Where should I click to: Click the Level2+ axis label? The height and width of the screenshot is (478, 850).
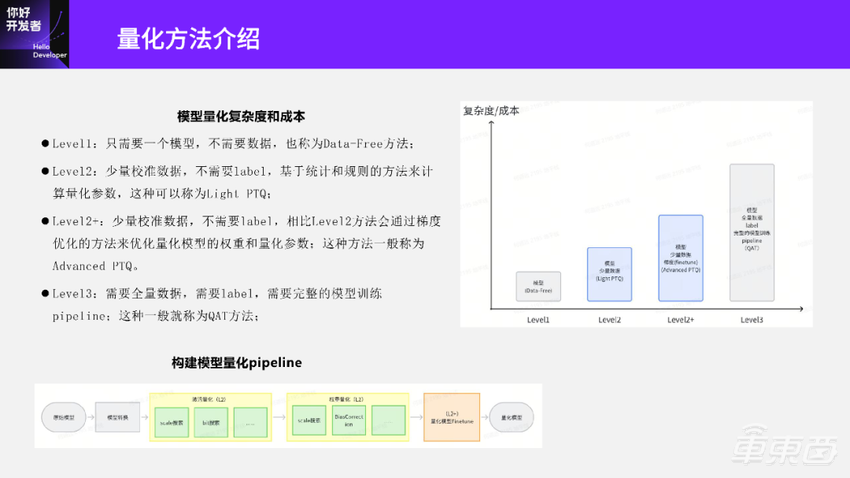681,319
